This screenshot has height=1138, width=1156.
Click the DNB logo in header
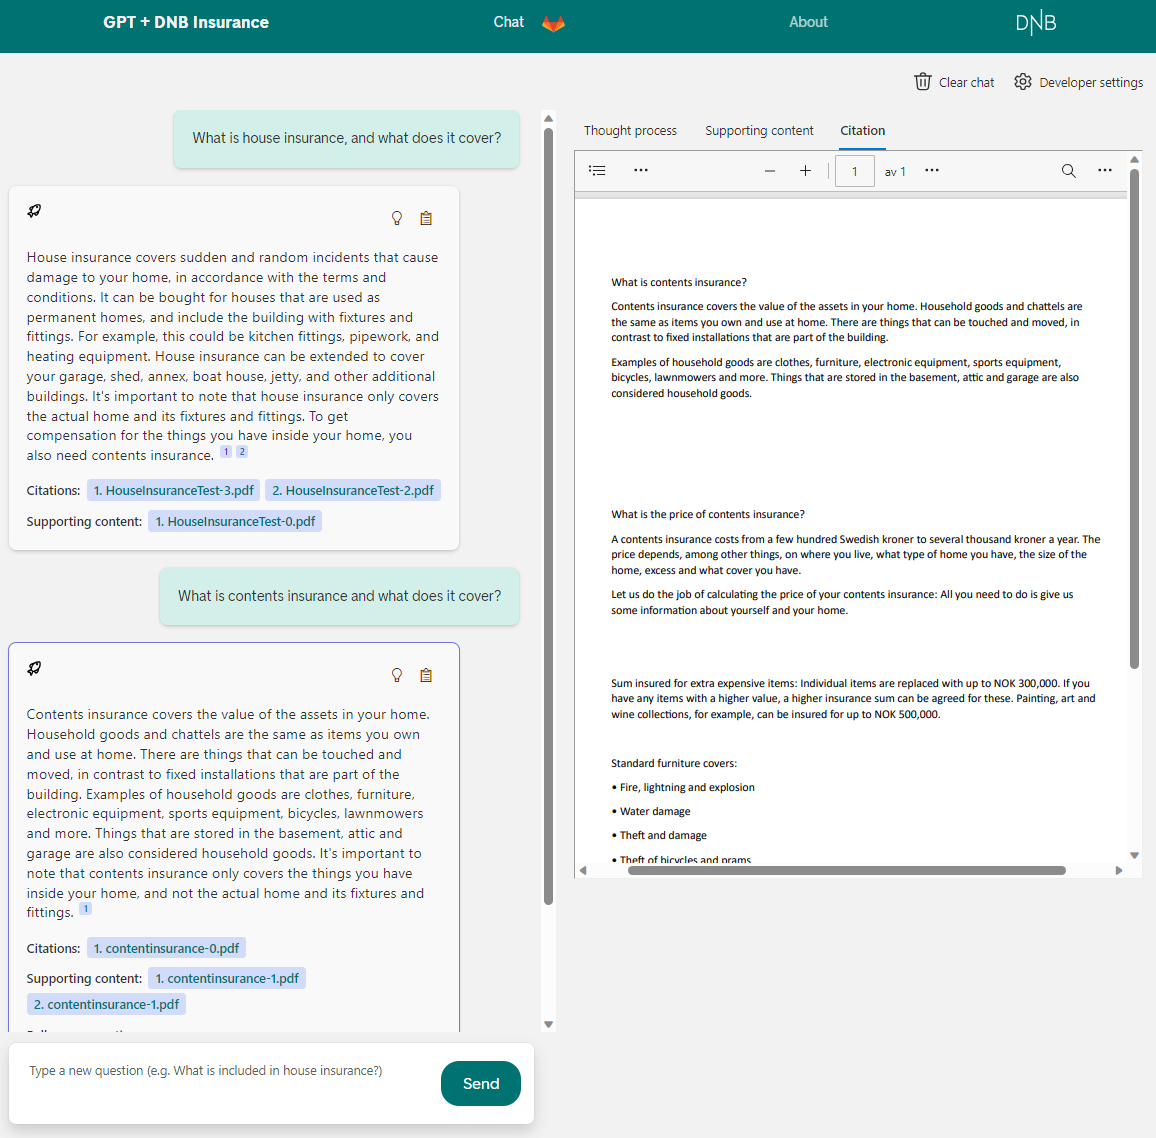tap(1035, 23)
